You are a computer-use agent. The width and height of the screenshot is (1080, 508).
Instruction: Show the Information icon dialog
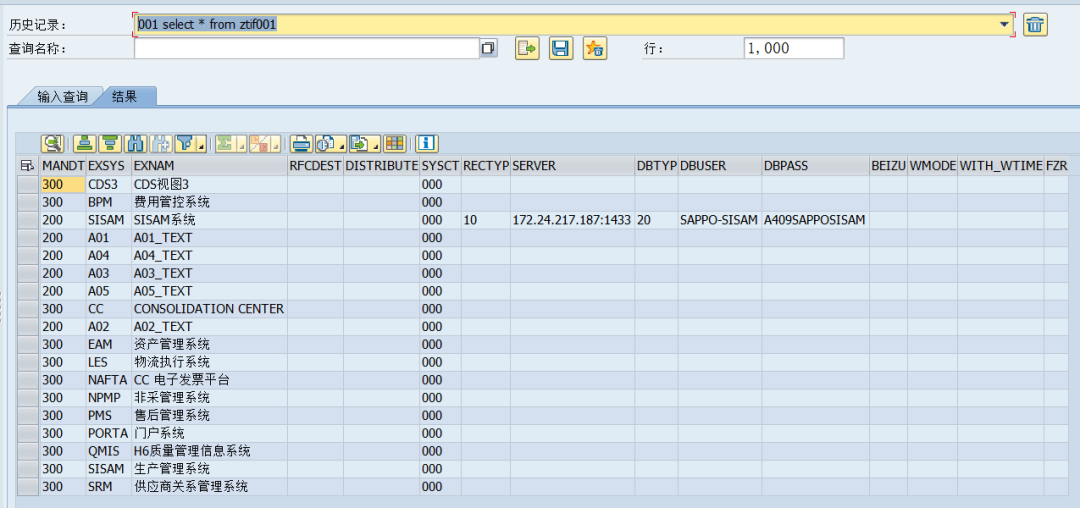point(427,143)
